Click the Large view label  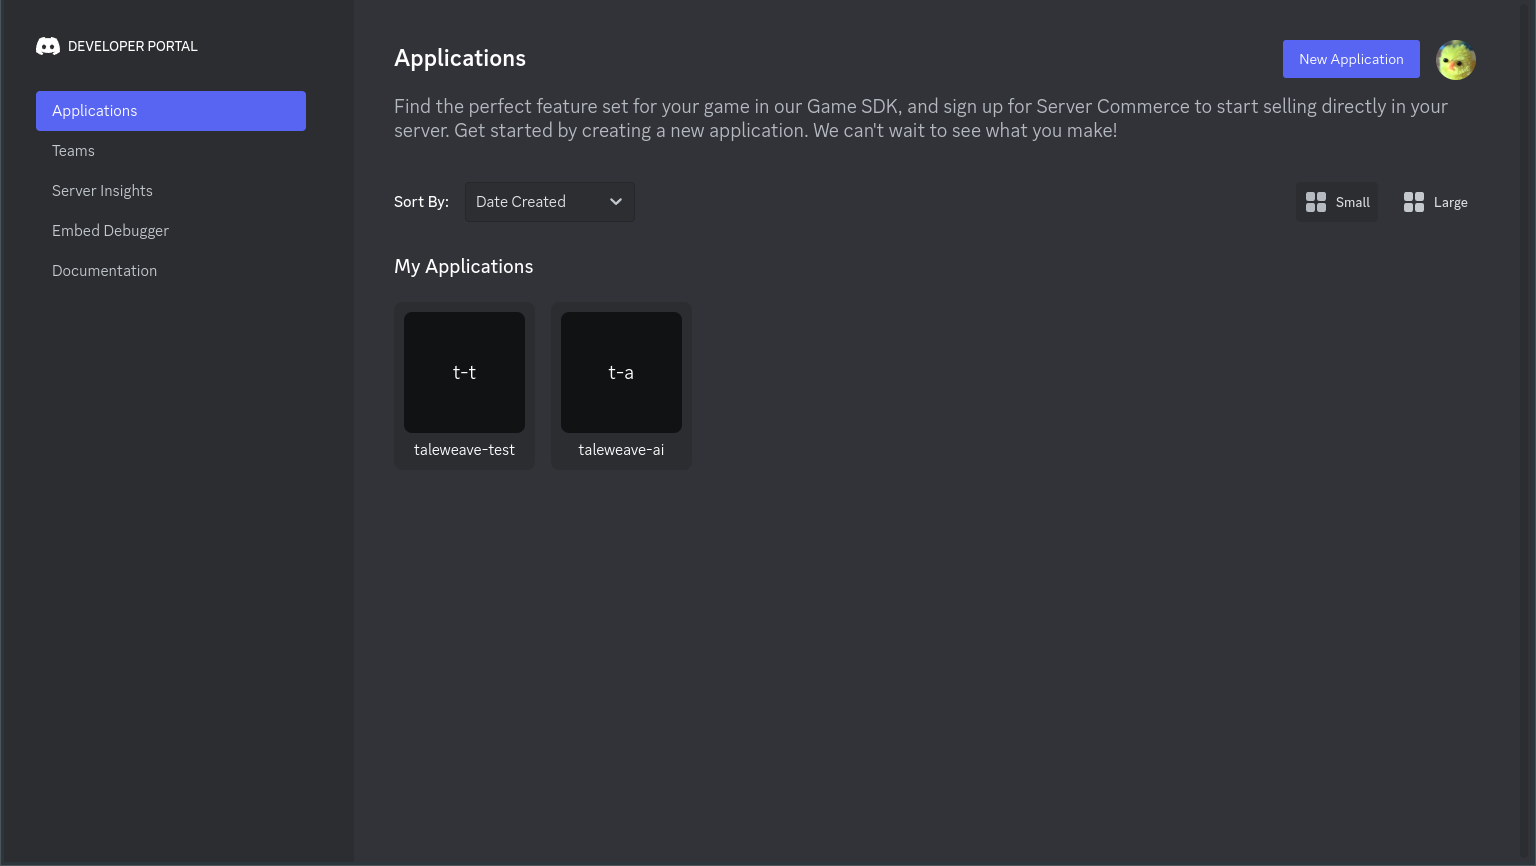pos(1451,202)
